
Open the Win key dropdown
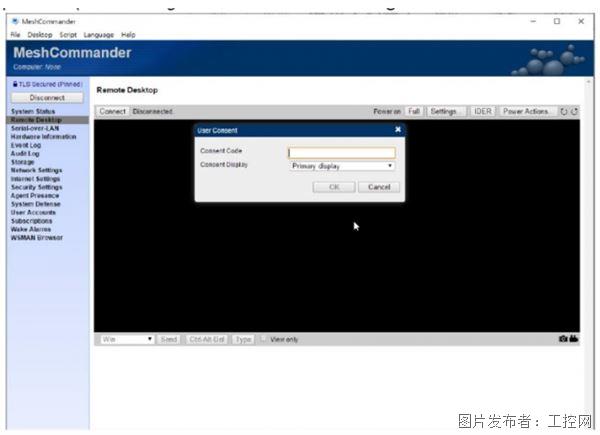[127, 339]
